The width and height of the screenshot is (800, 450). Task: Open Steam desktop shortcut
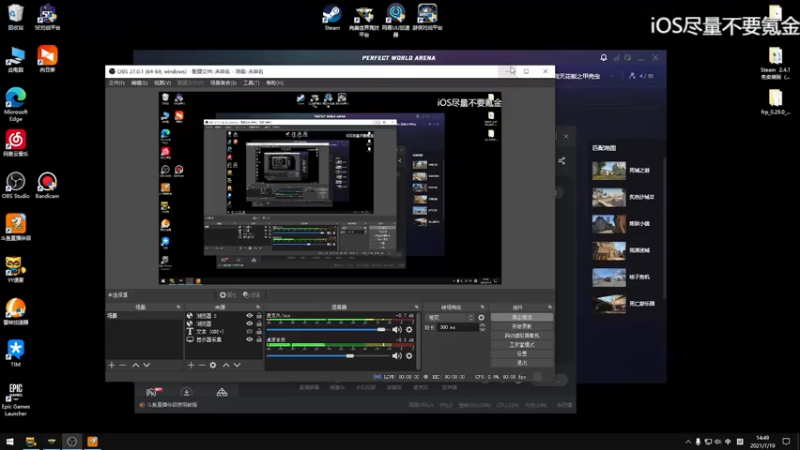point(332,18)
